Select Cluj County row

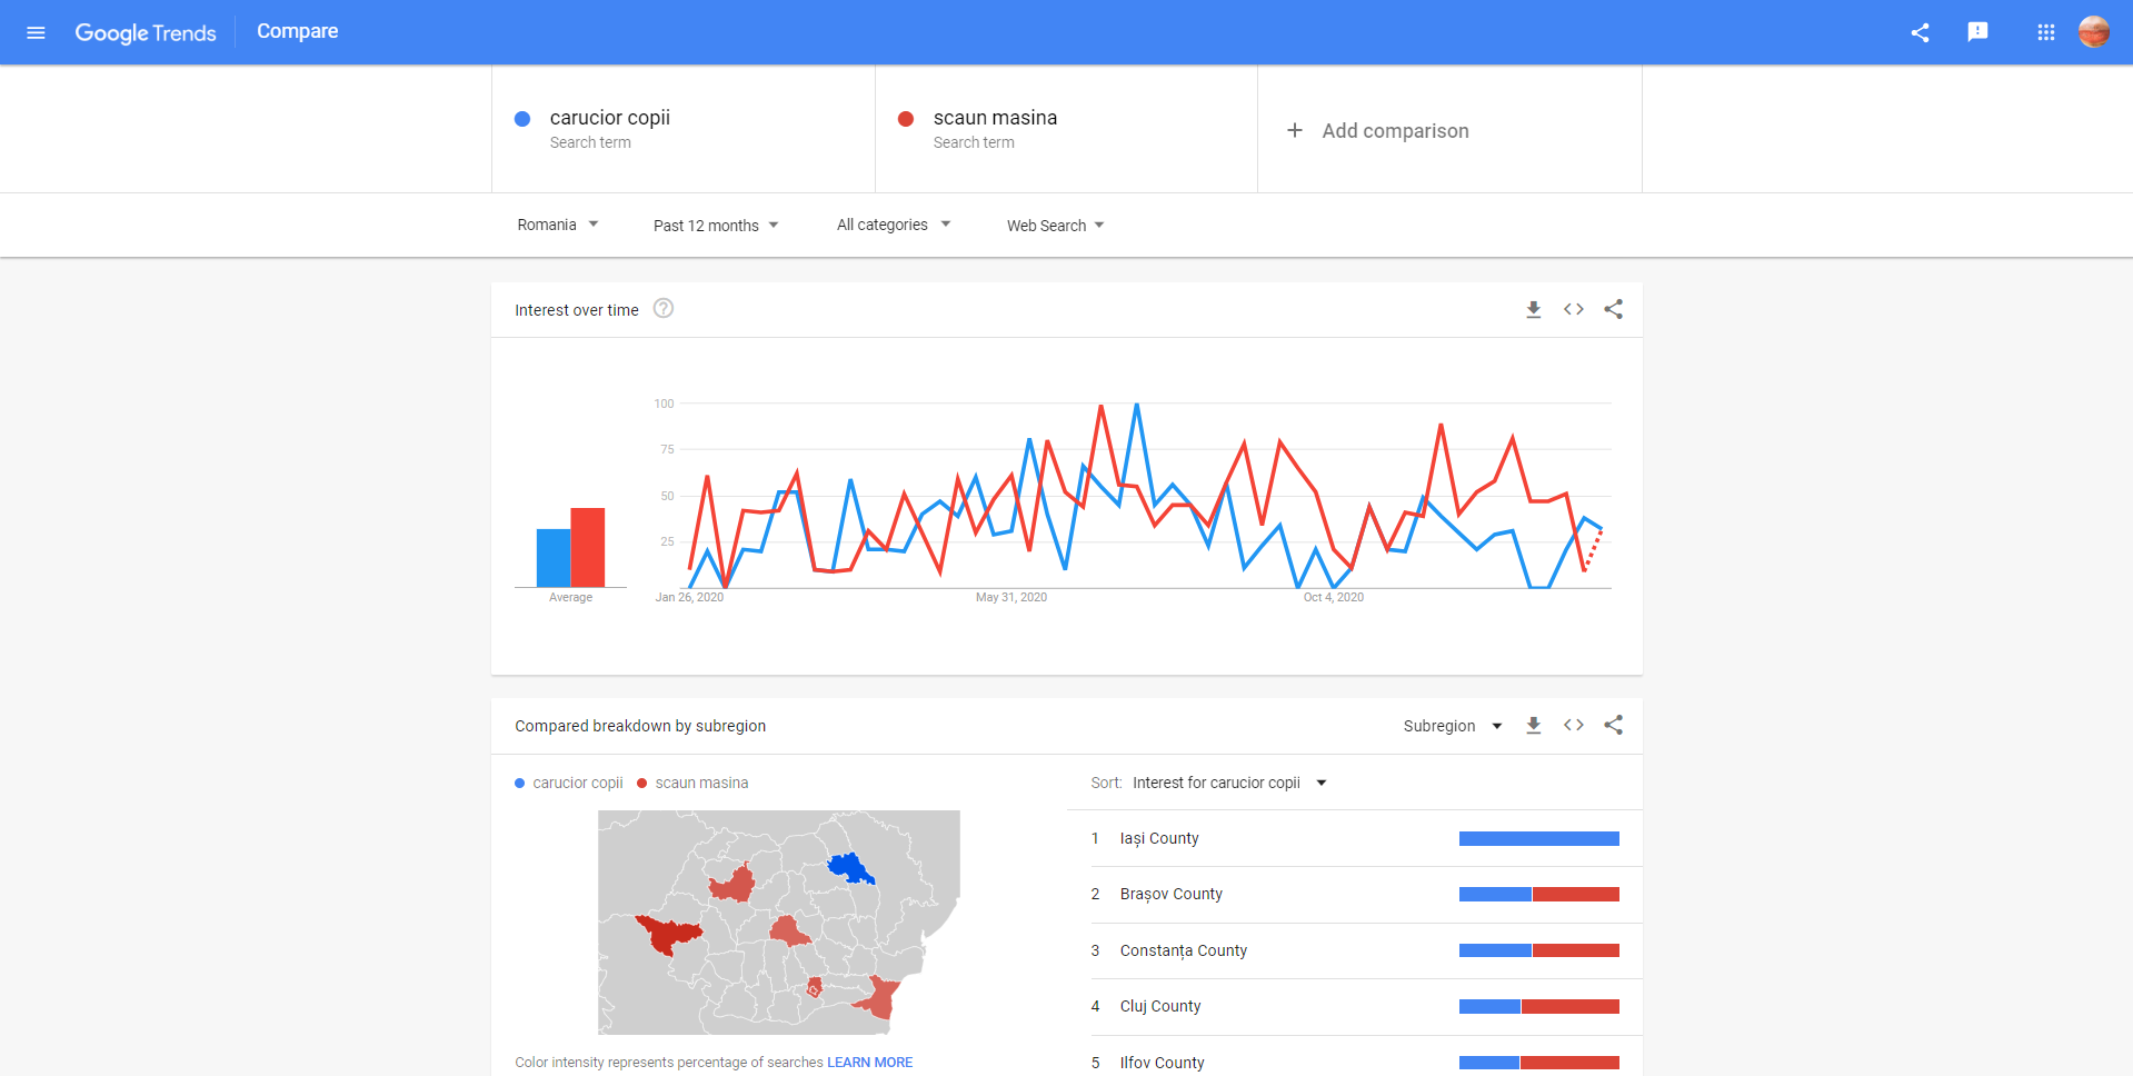[1355, 1006]
